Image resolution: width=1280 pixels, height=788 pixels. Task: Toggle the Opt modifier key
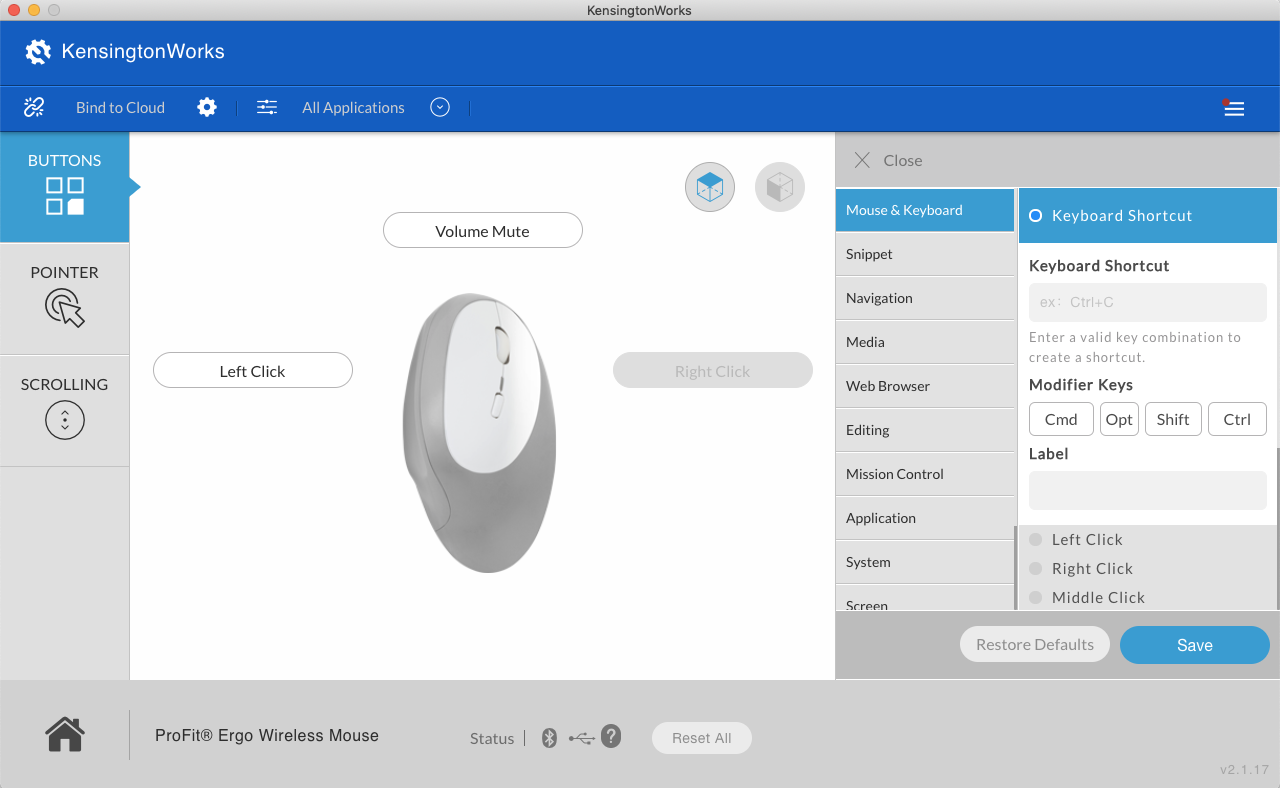click(x=1119, y=419)
